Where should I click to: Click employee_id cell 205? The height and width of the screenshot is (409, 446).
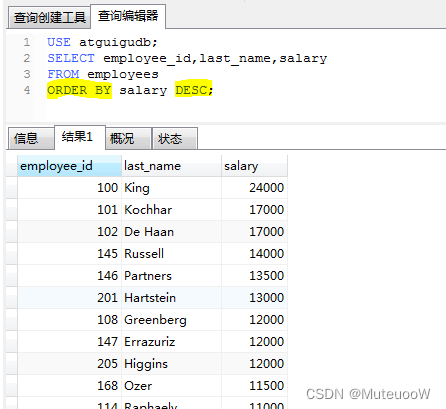[x=69, y=364]
